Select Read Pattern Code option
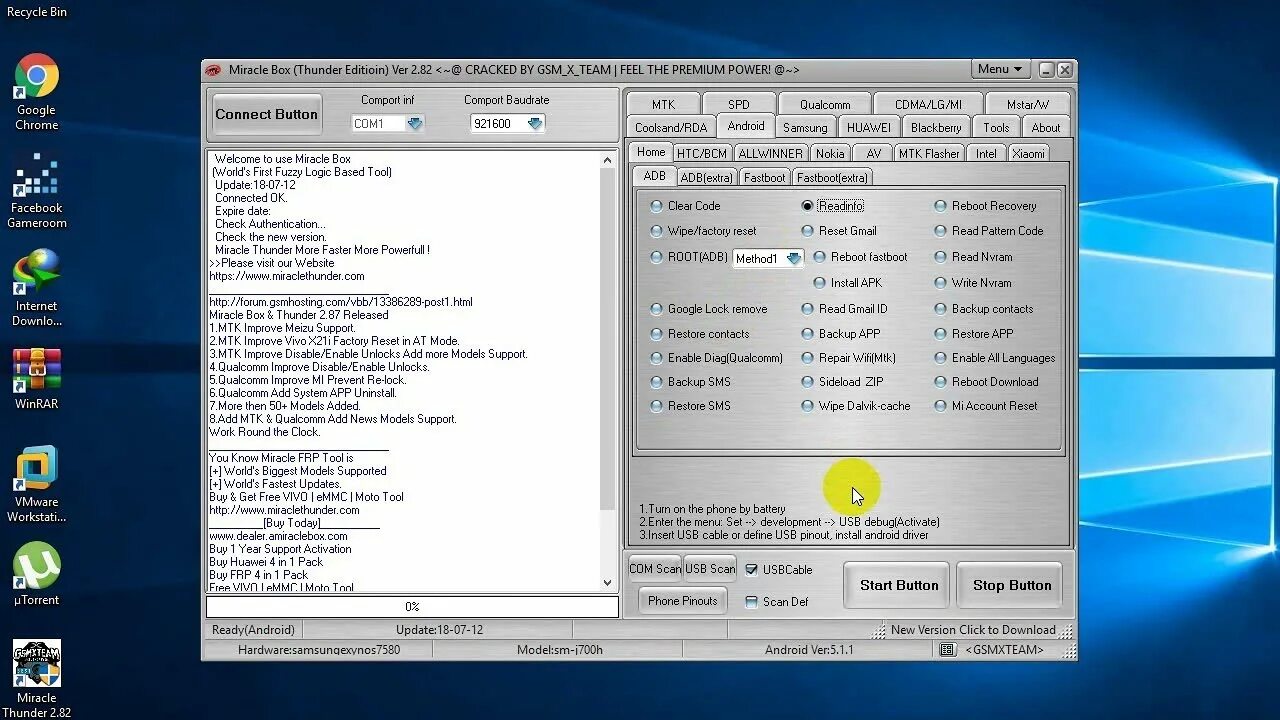Image resolution: width=1280 pixels, height=720 pixels. [989, 231]
